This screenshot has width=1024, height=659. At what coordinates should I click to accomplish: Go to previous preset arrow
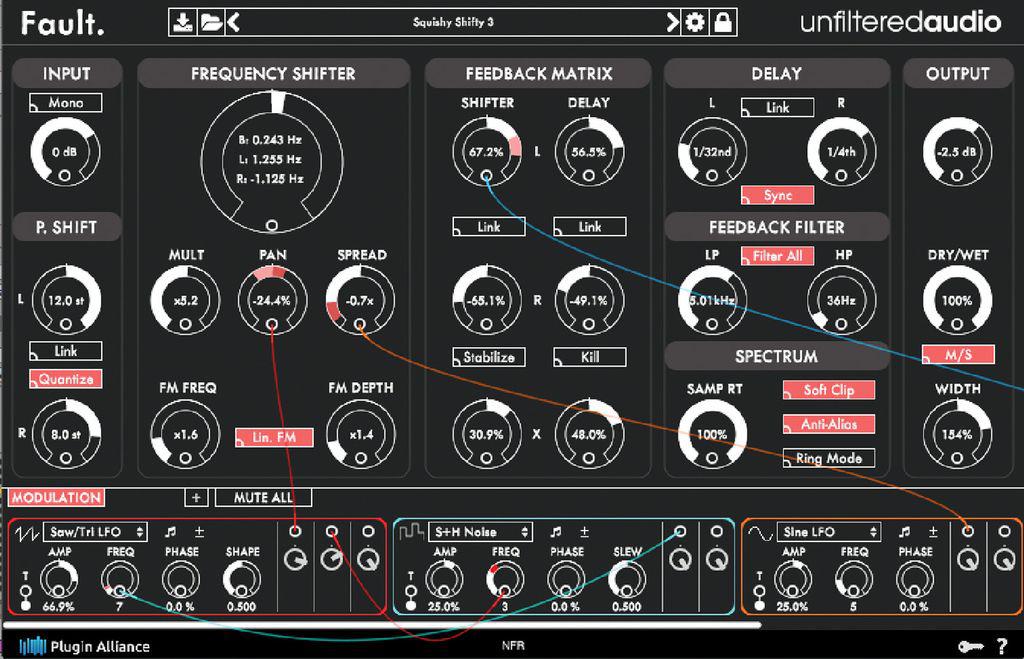(x=233, y=22)
